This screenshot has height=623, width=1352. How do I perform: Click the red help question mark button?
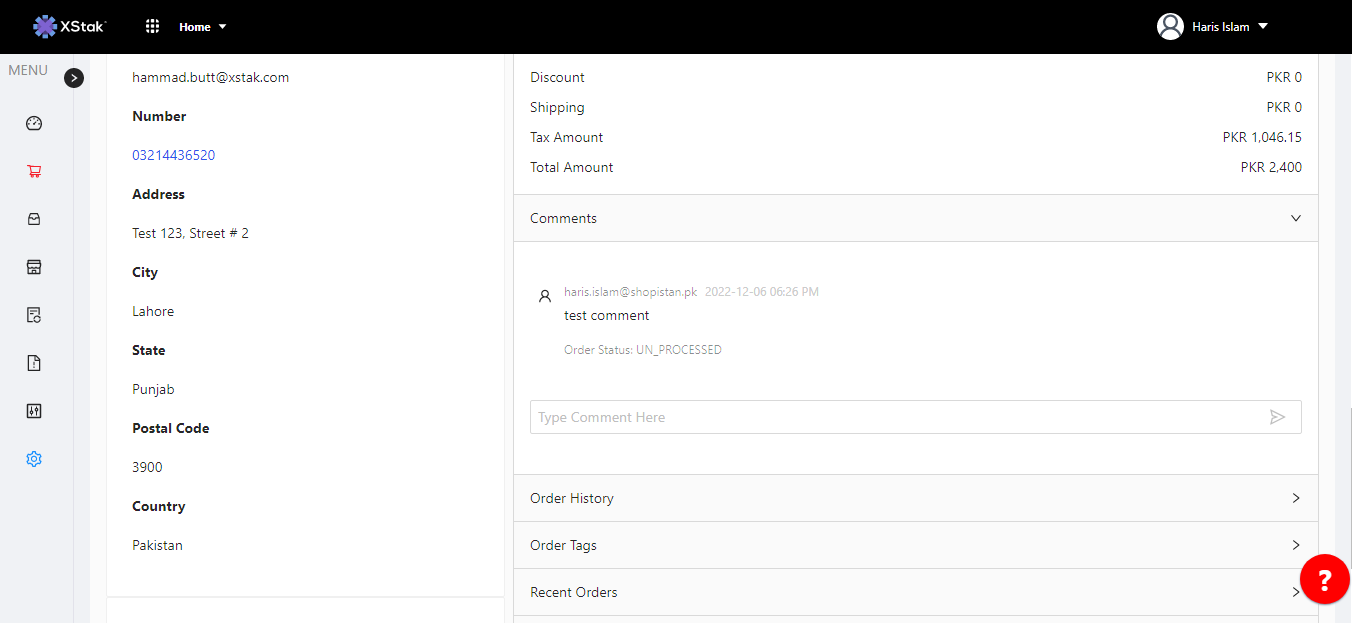pyautogui.click(x=1324, y=579)
